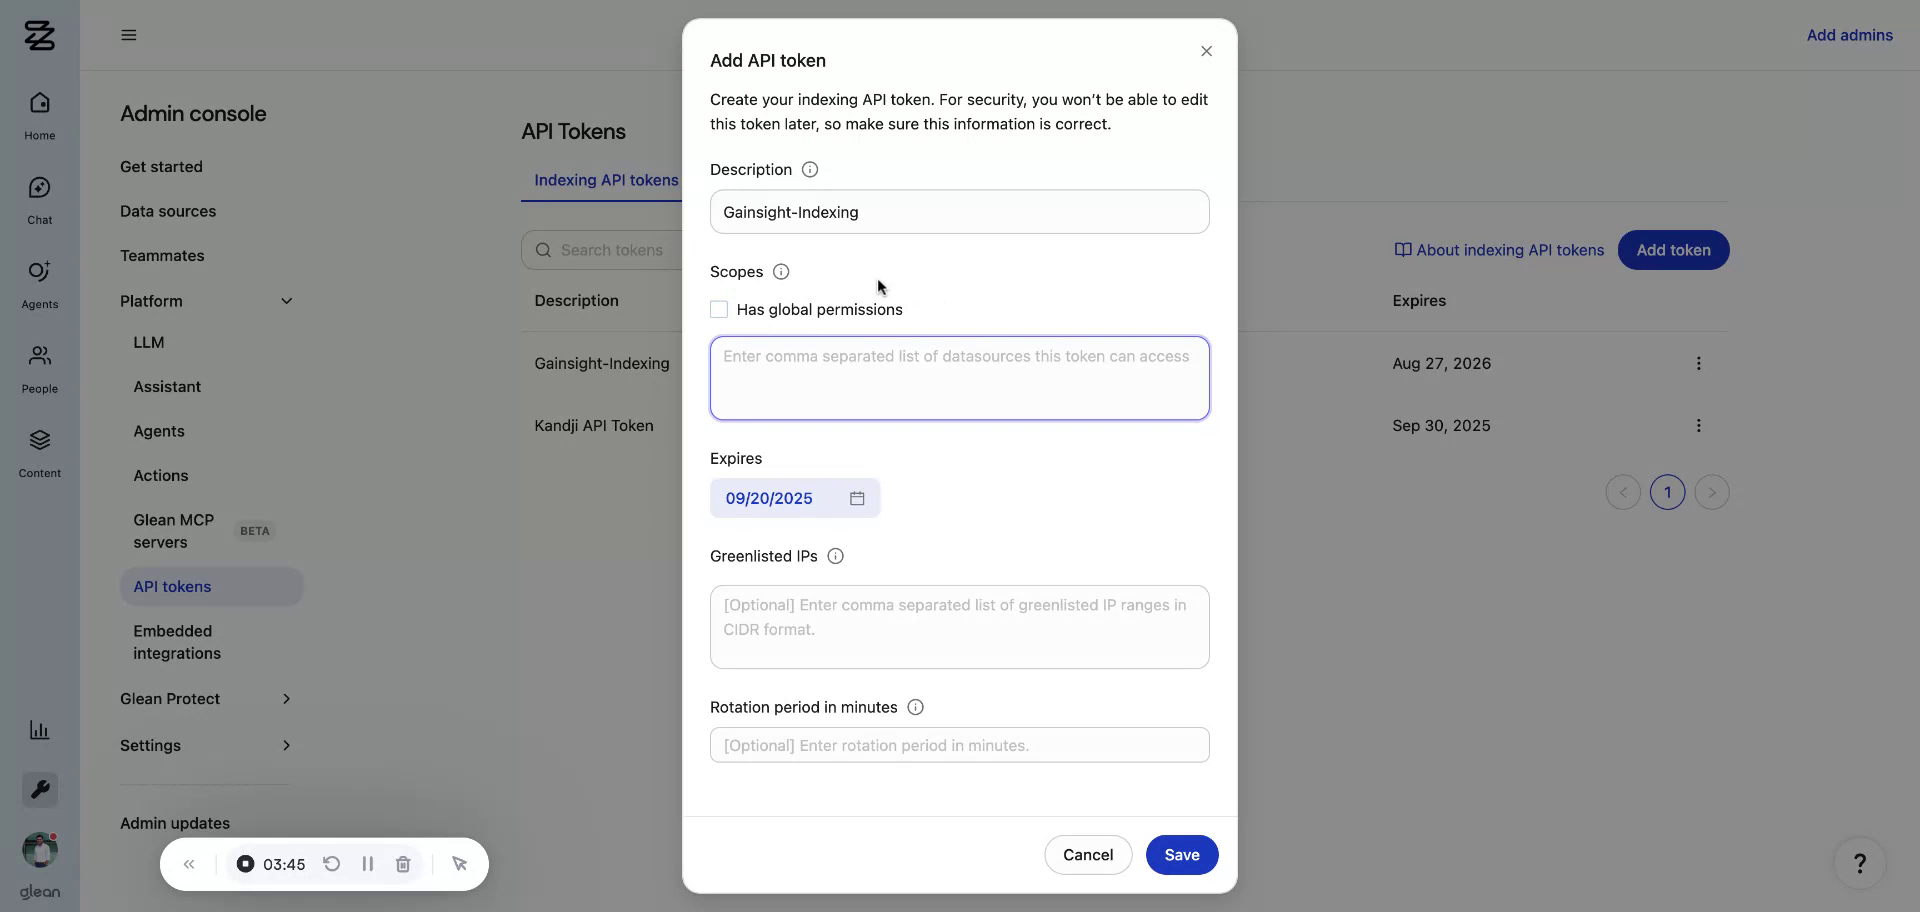Click the analytics chart icon in sidebar
This screenshot has height=912, width=1920.
[x=39, y=730]
